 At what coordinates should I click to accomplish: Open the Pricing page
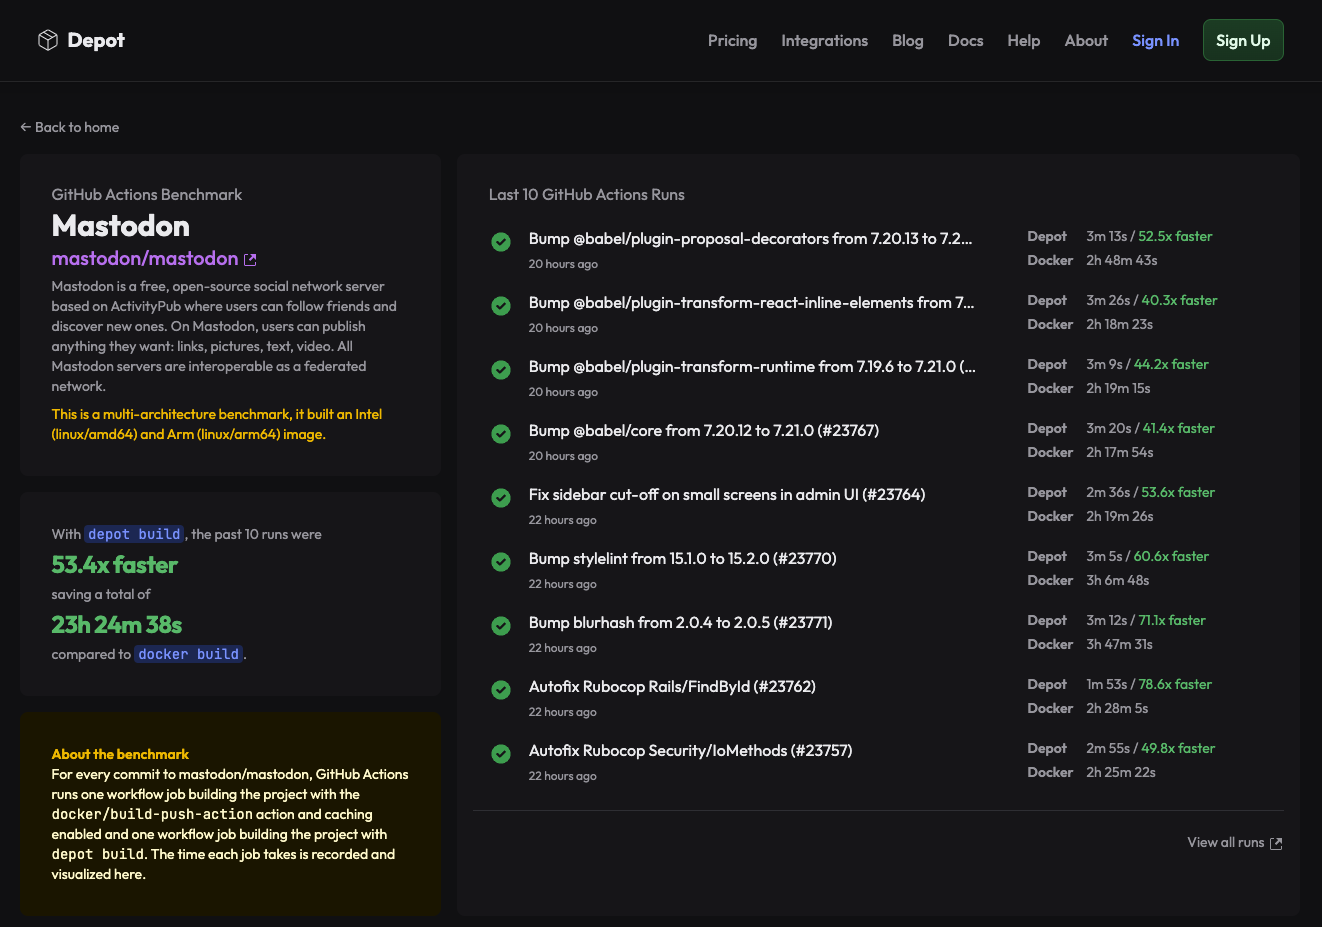[x=732, y=41]
